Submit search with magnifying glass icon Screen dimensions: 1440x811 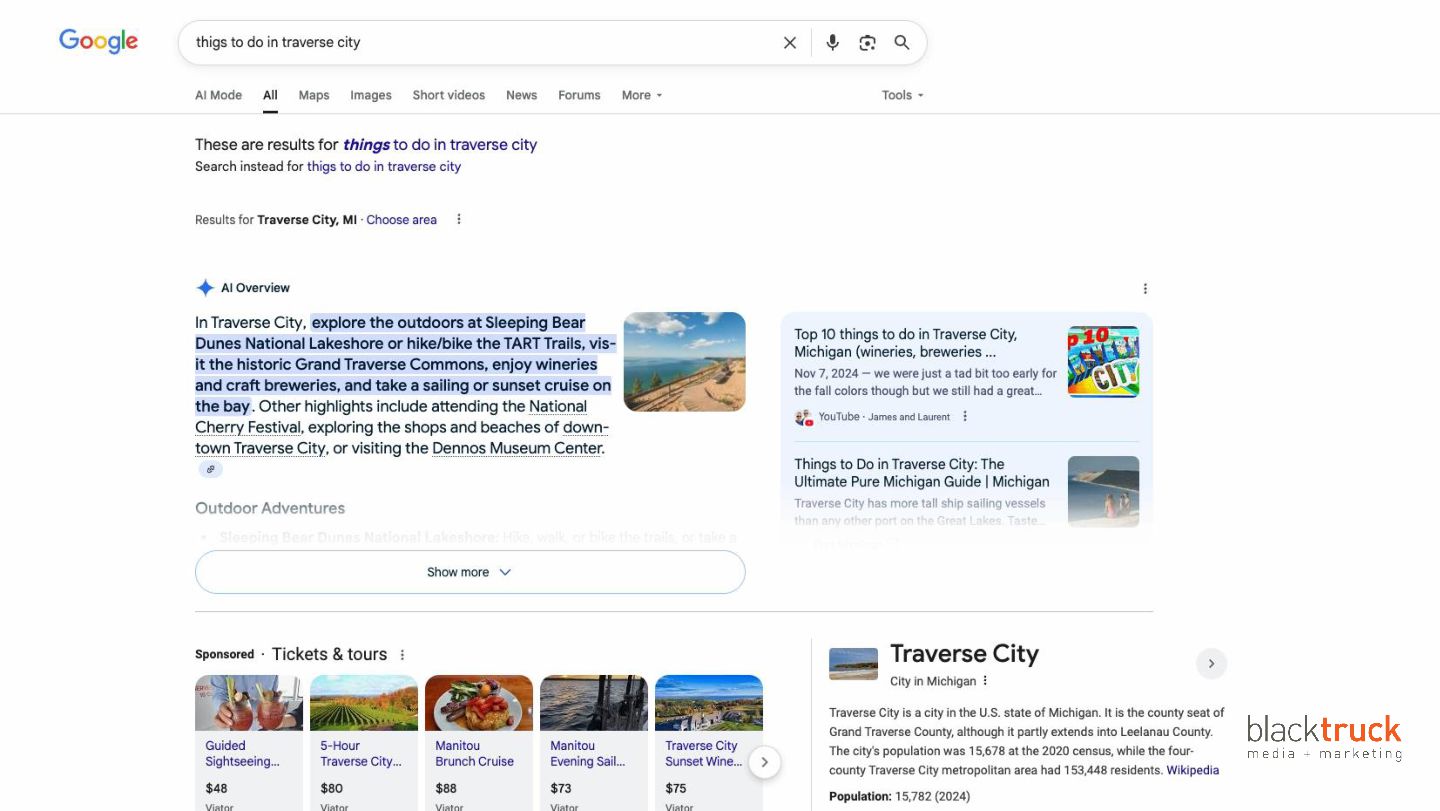(902, 43)
